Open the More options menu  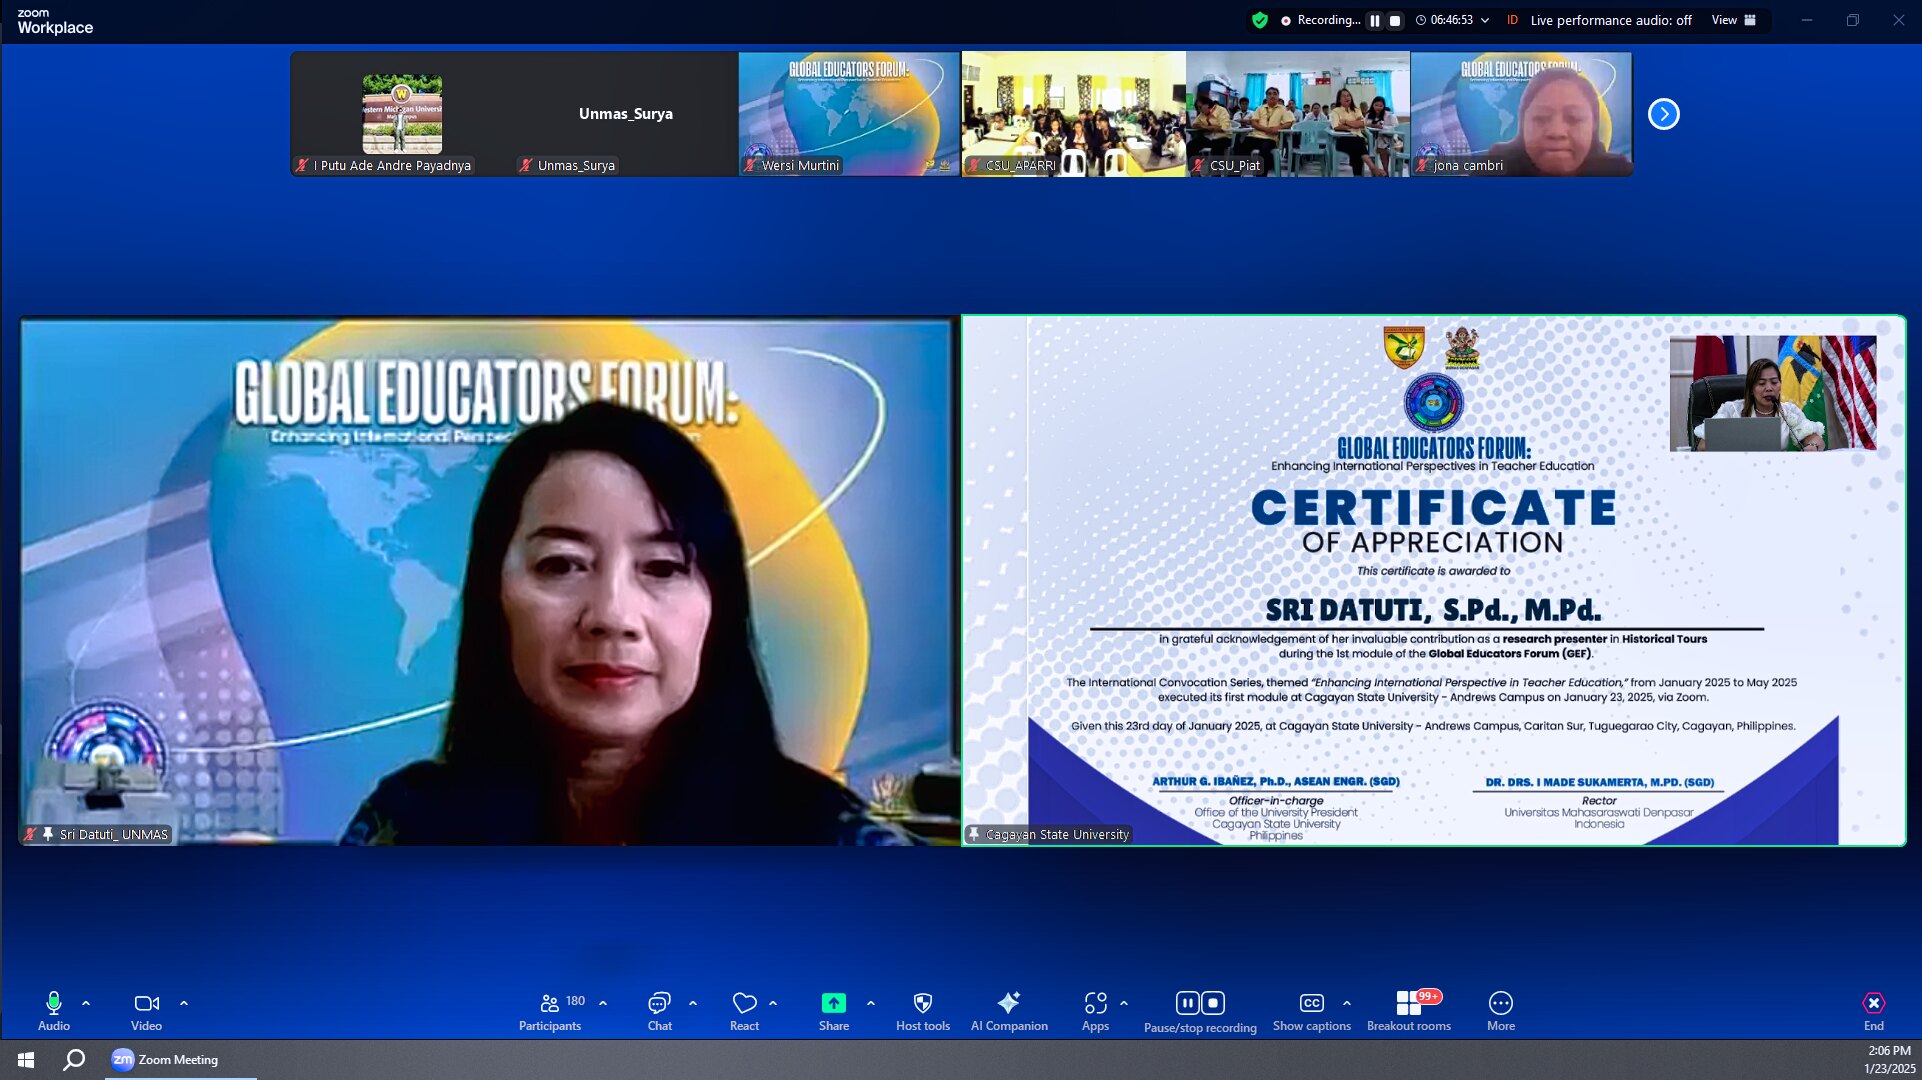point(1501,1010)
